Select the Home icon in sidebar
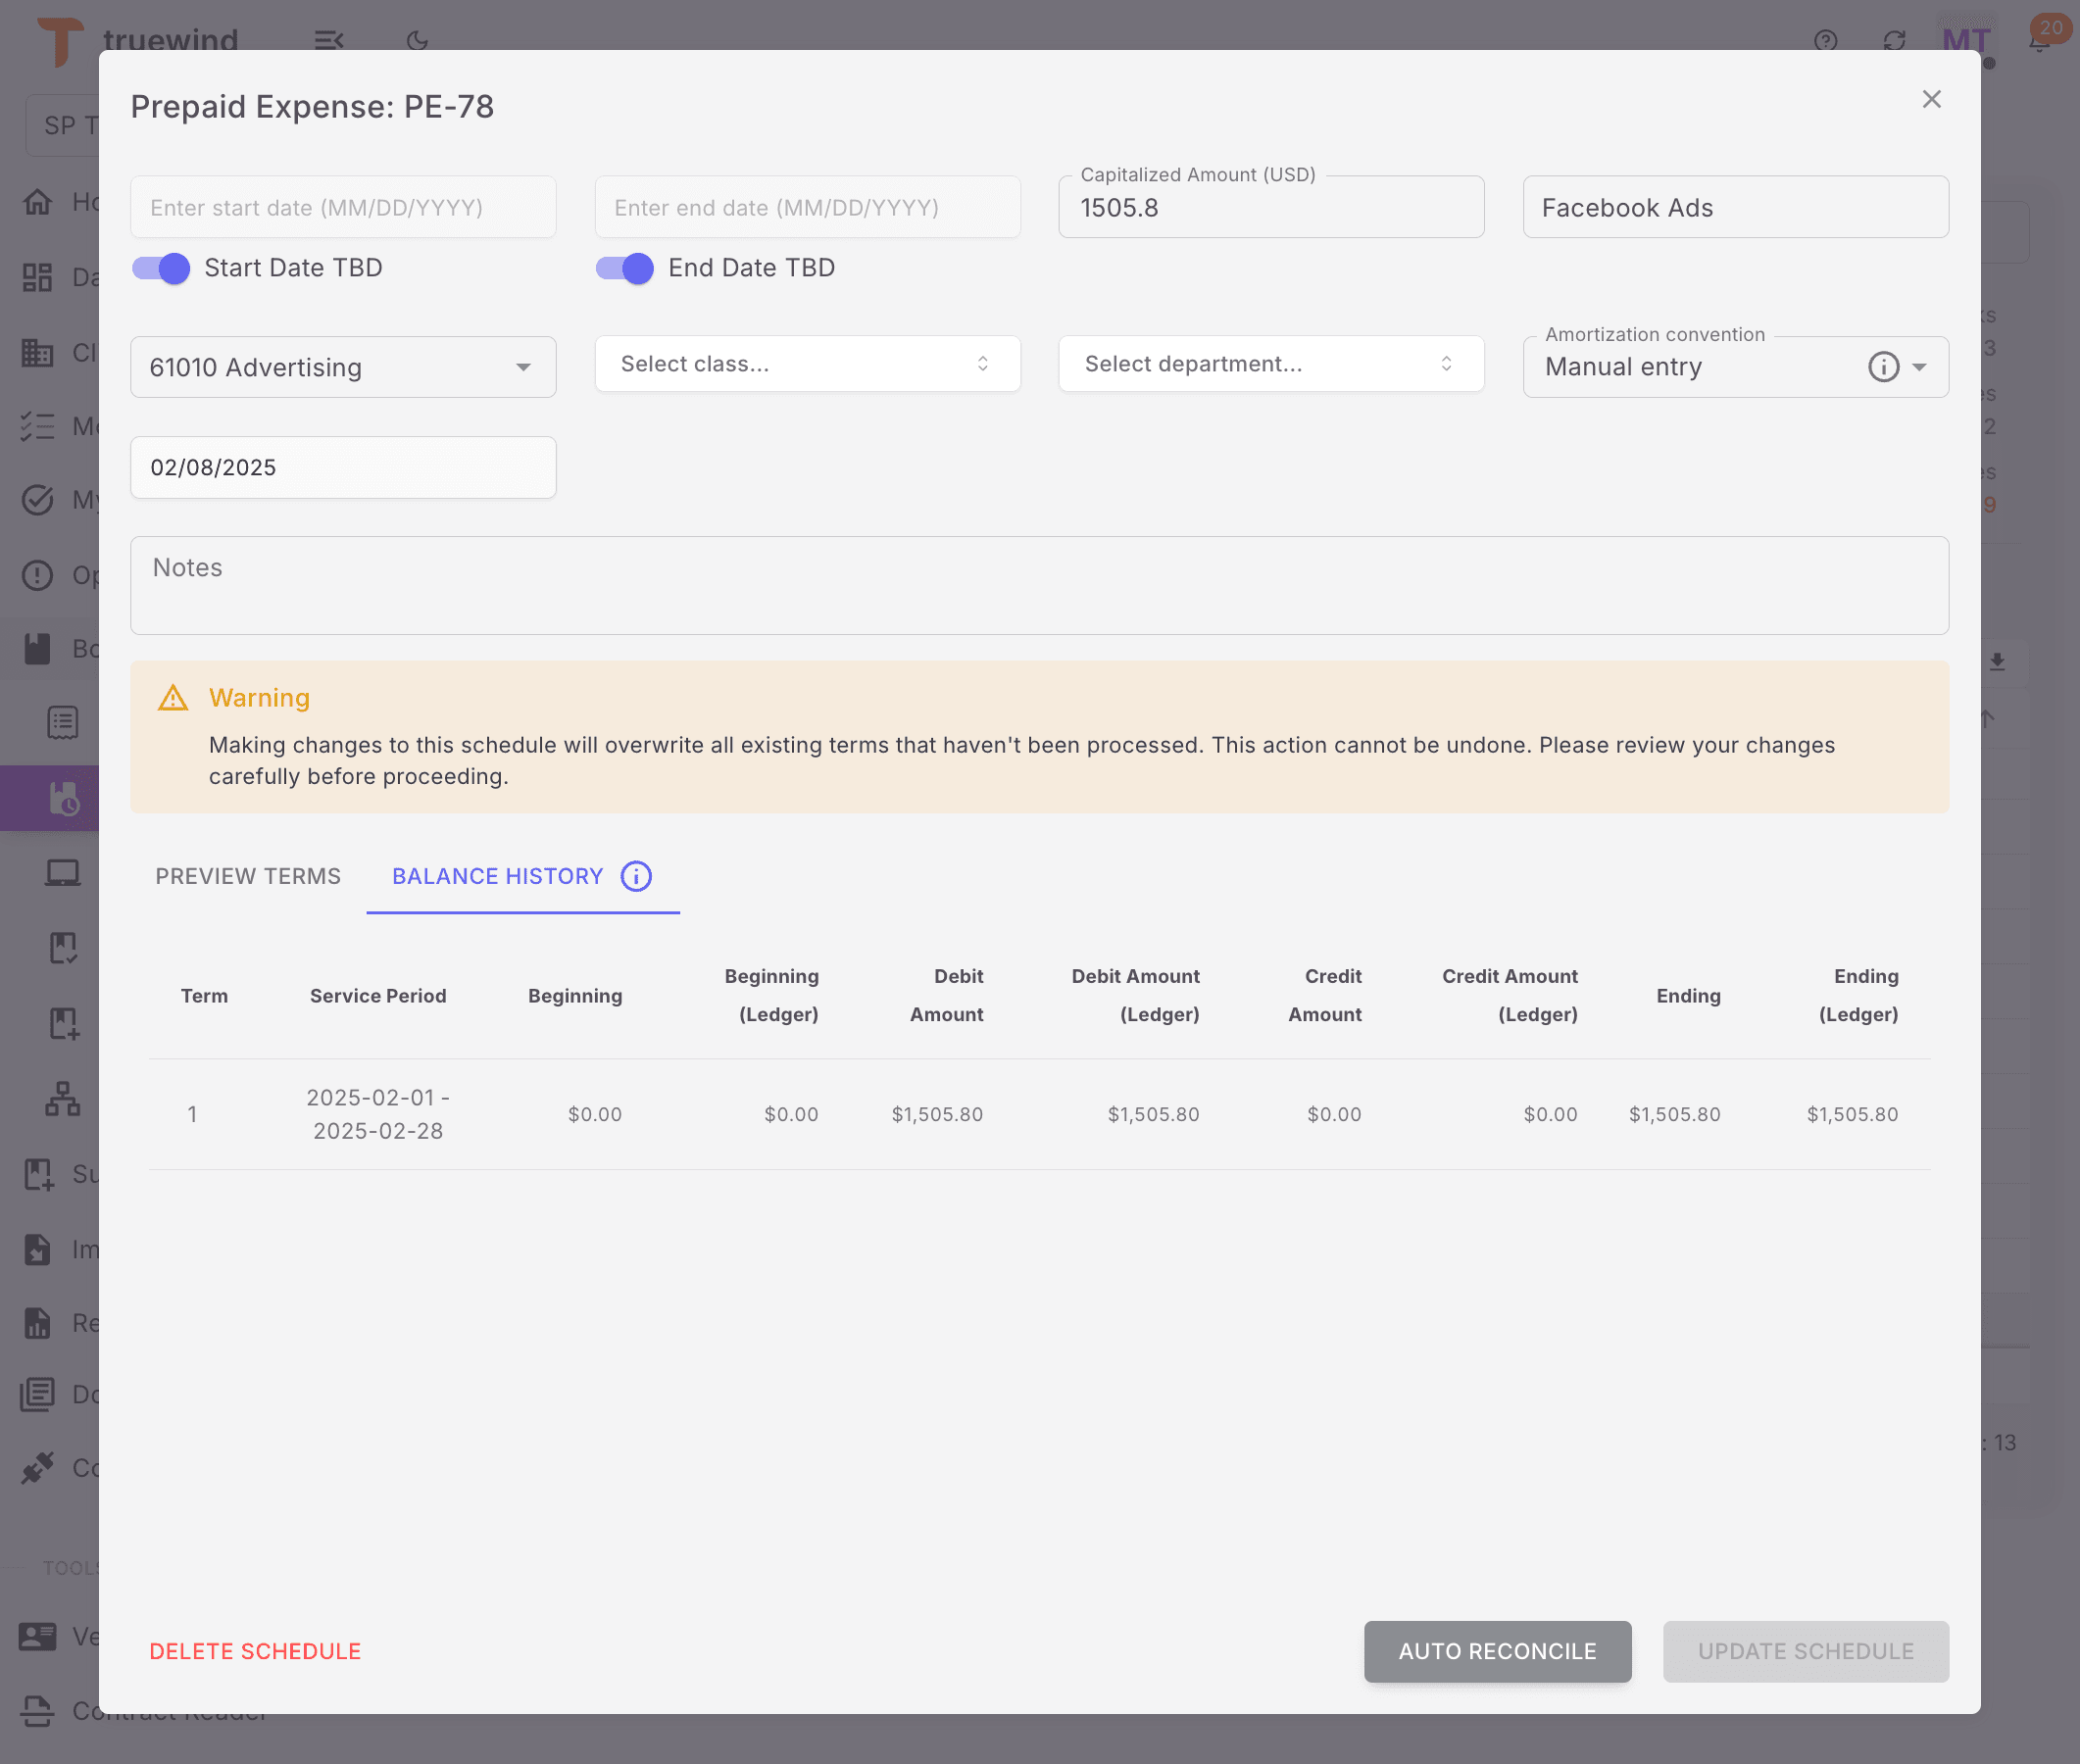Image resolution: width=2080 pixels, height=1764 pixels. click(x=39, y=202)
